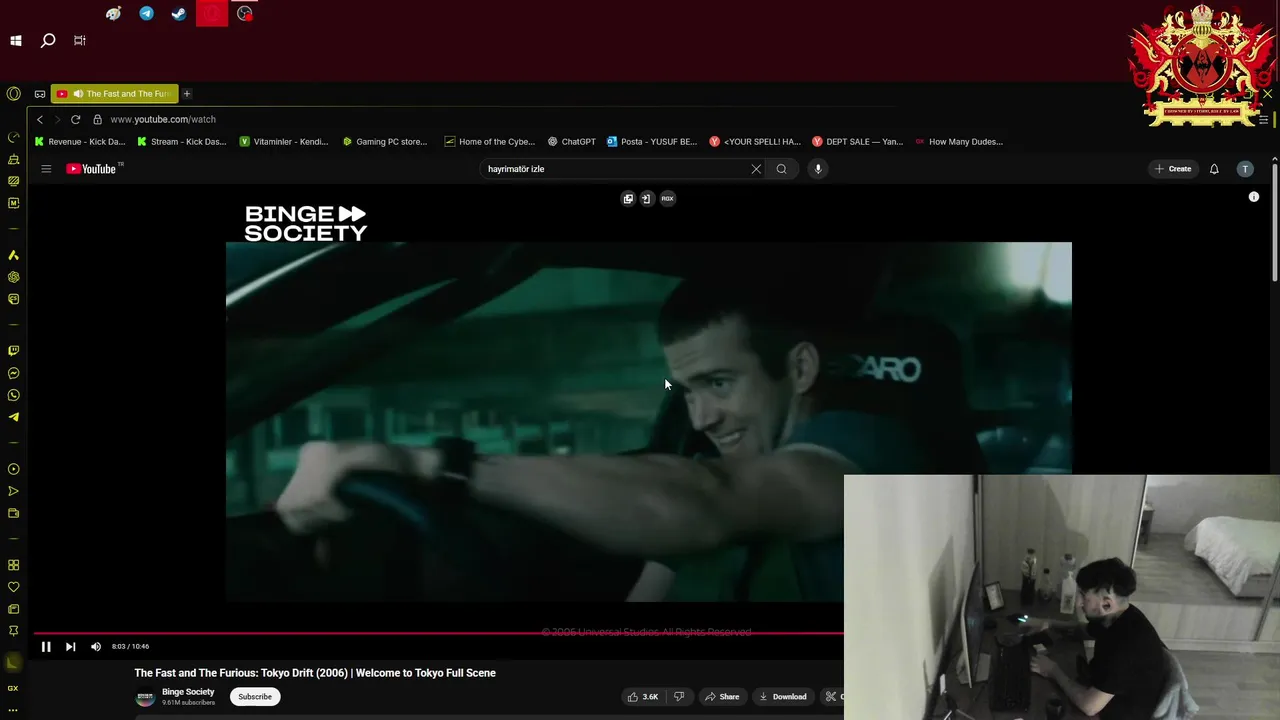Open OBS Studio from the taskbar

point(244,14)
